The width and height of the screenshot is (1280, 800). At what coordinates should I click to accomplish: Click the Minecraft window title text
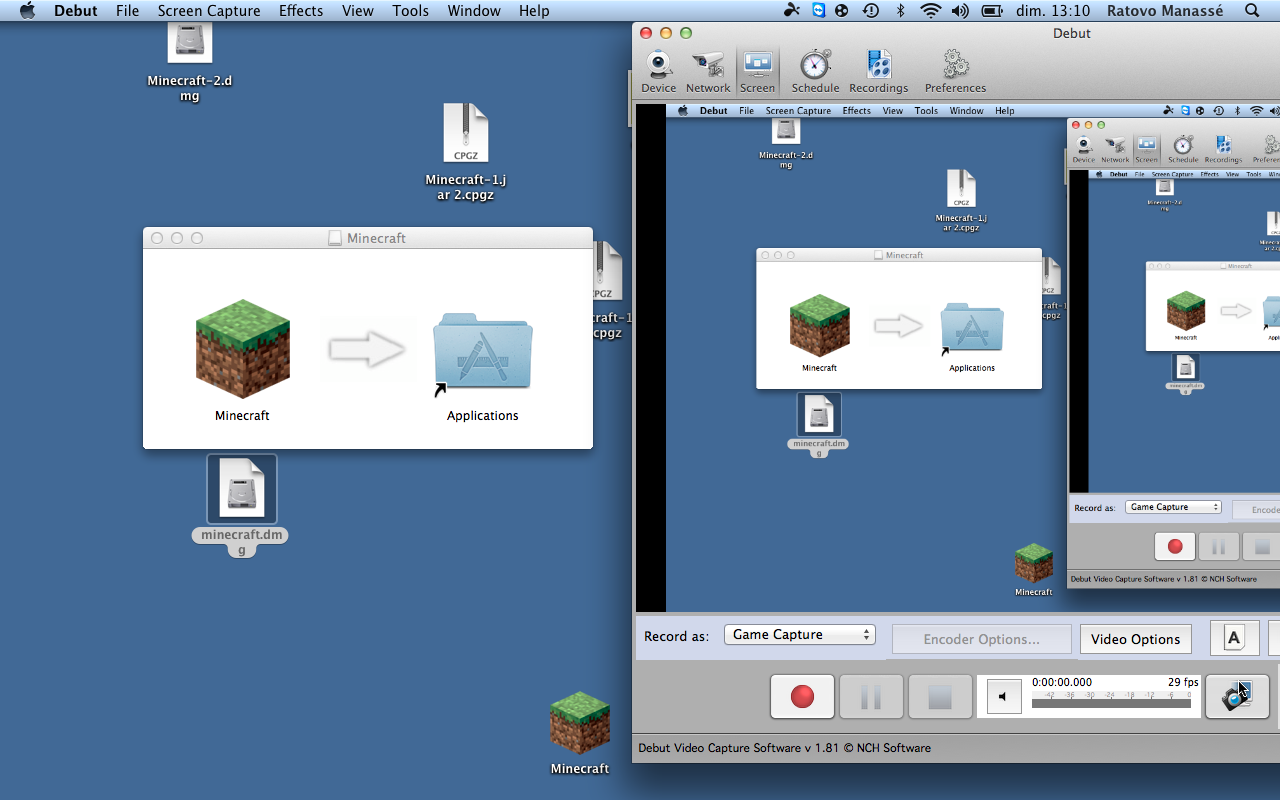tap(377, 239)
